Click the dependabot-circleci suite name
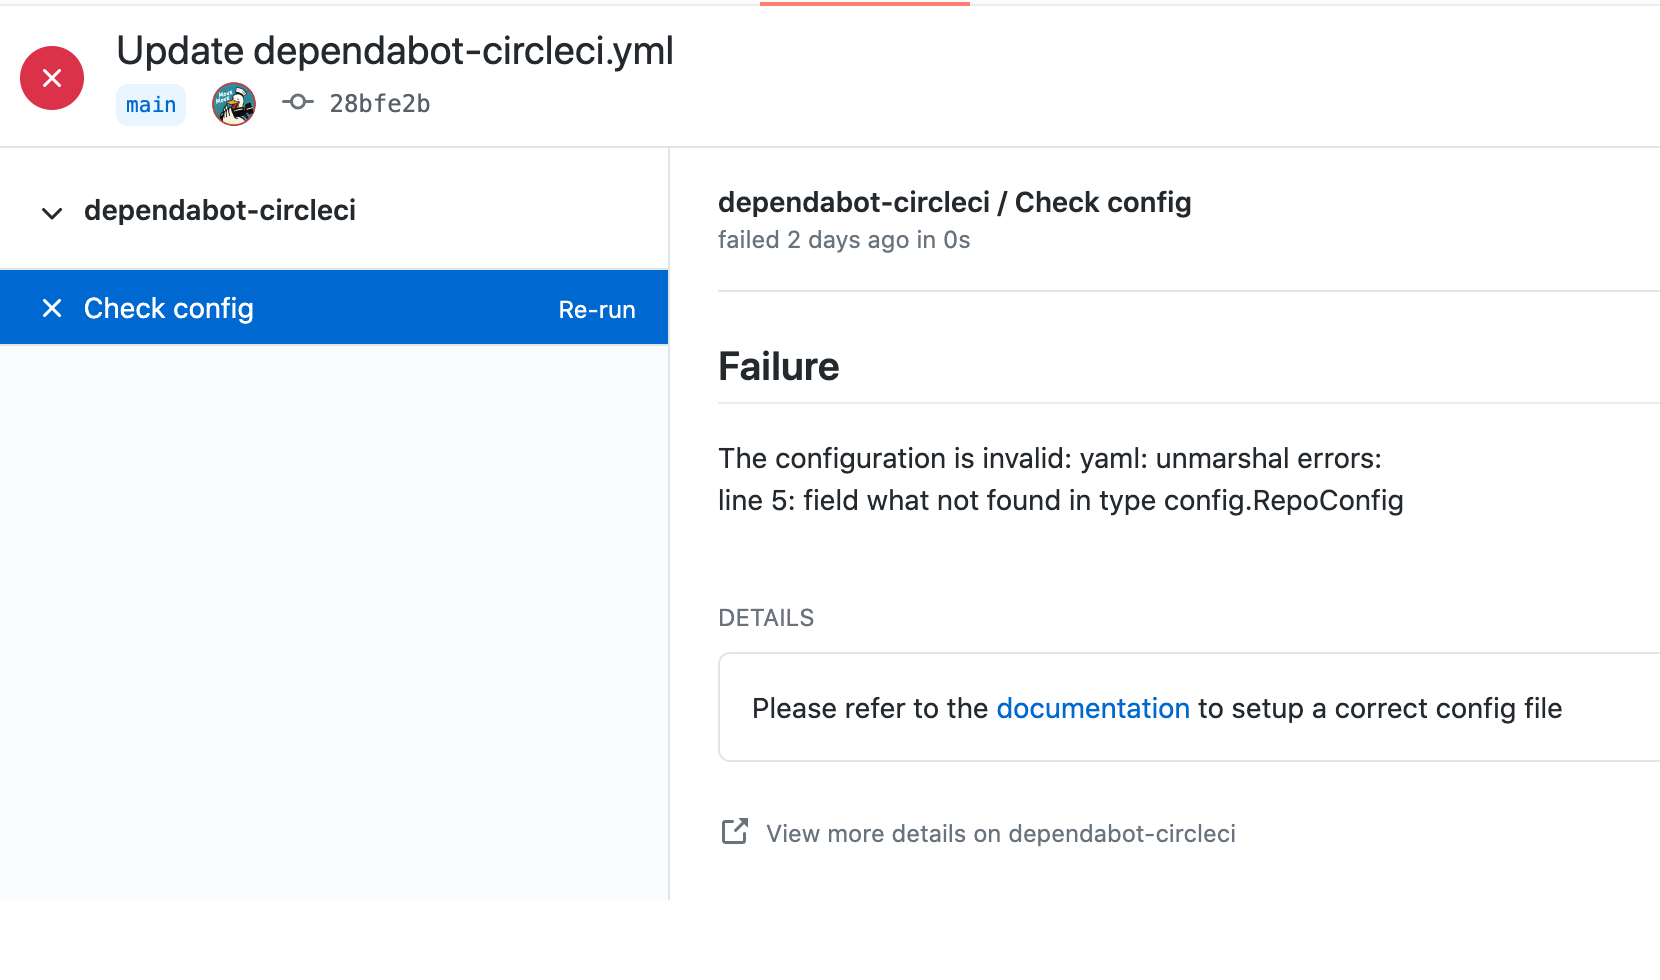Screen dimensions: 1660x980 click(220, 210)
